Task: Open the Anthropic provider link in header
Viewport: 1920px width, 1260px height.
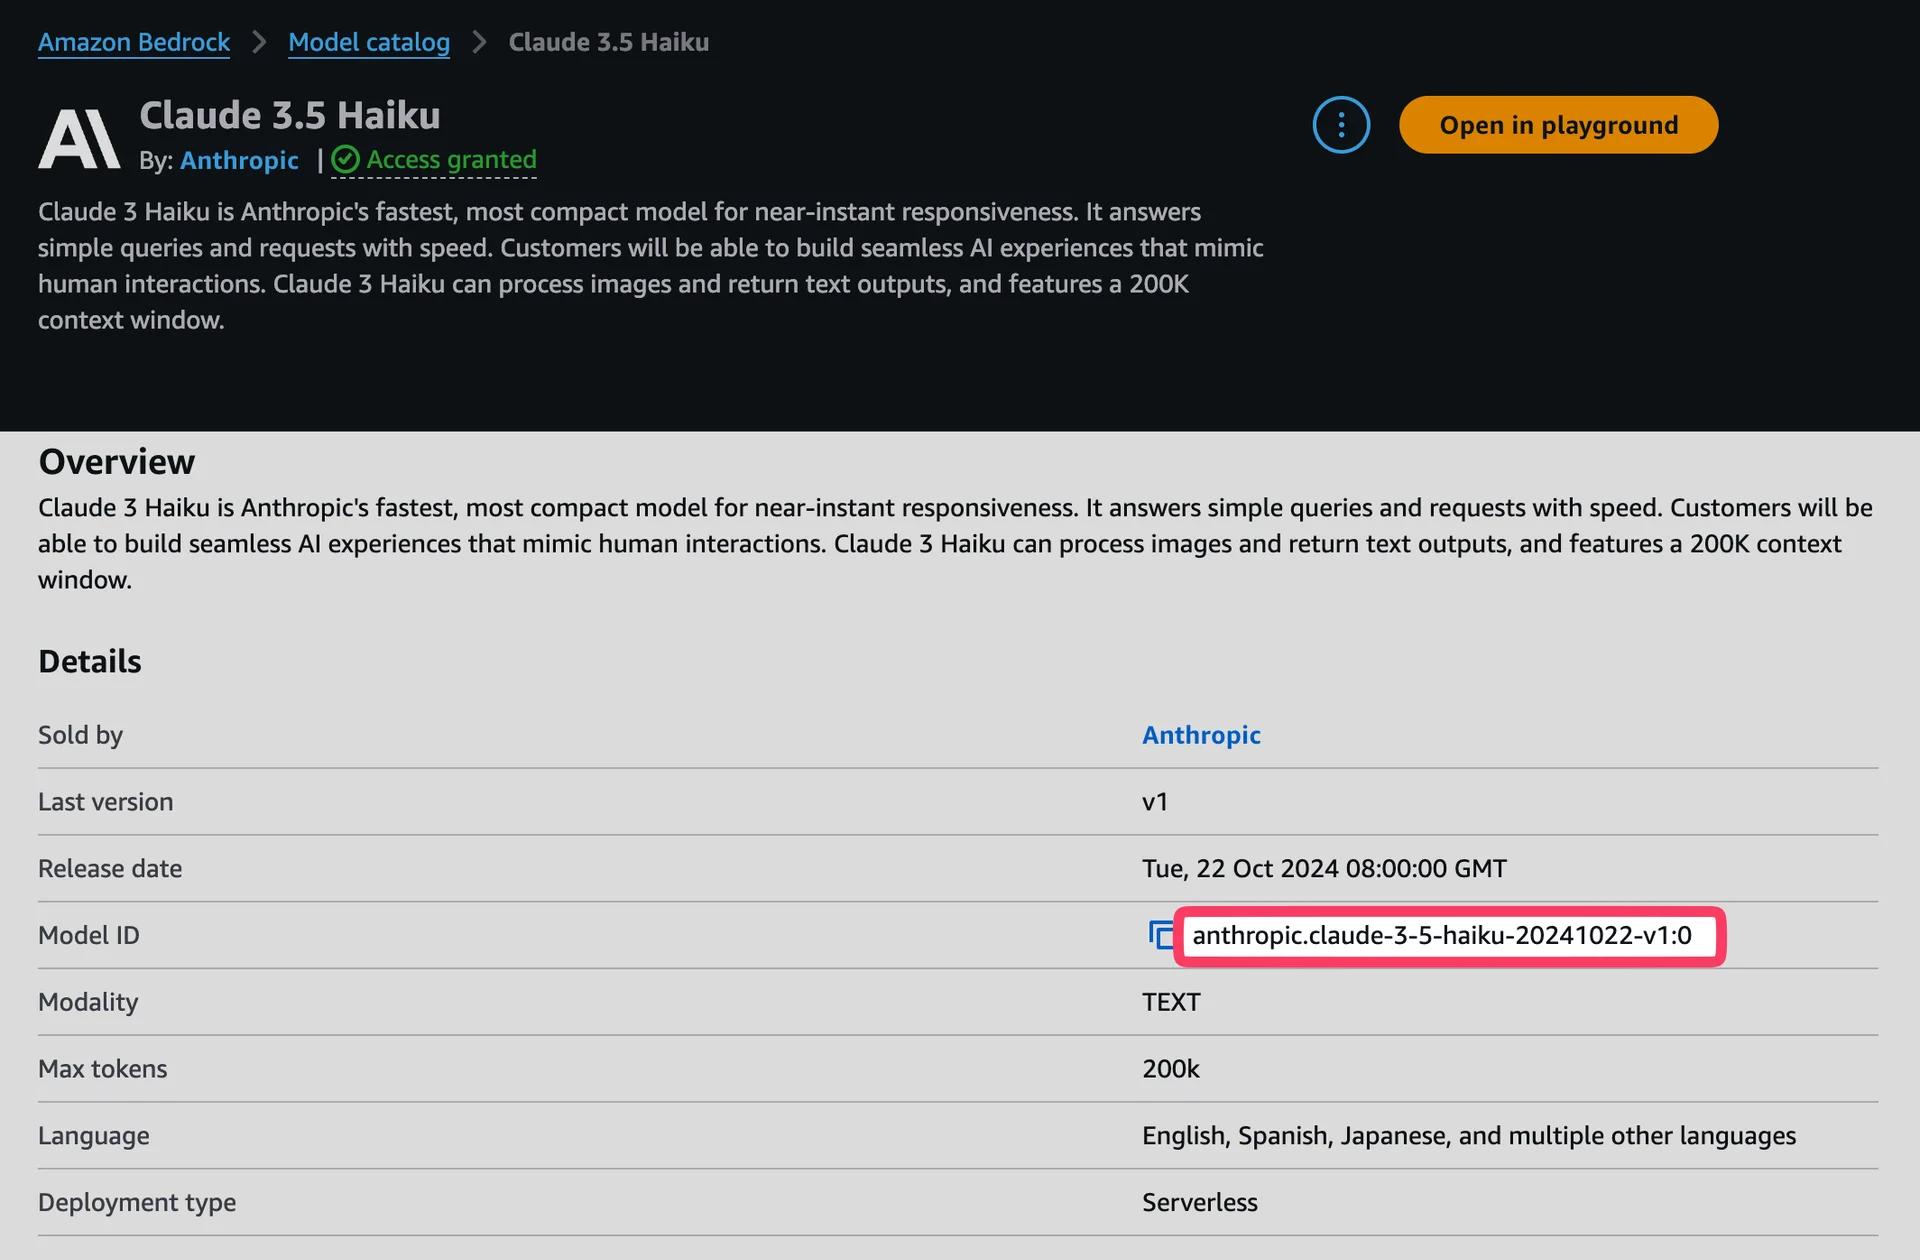Action: tap(239, 160)
